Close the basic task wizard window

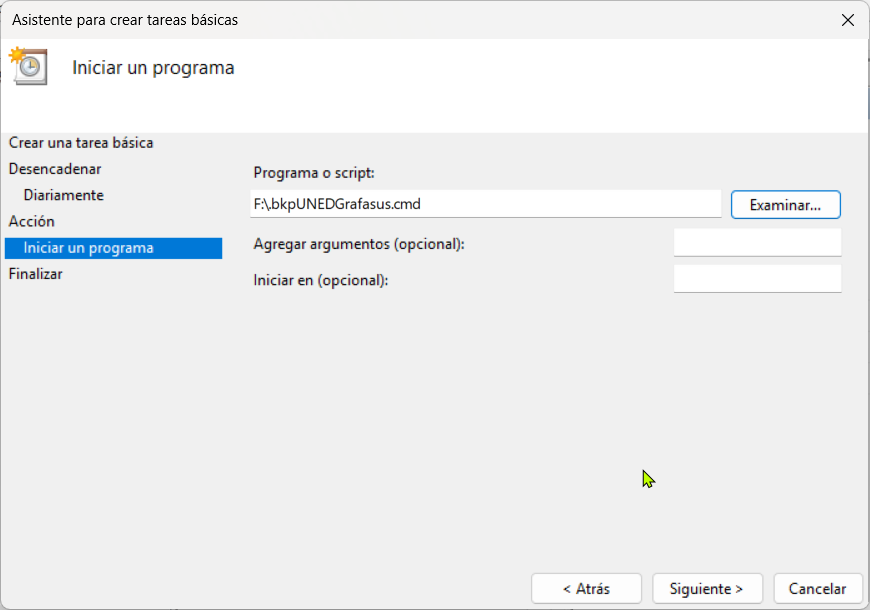pyautogui.click(x=847, y=20)
